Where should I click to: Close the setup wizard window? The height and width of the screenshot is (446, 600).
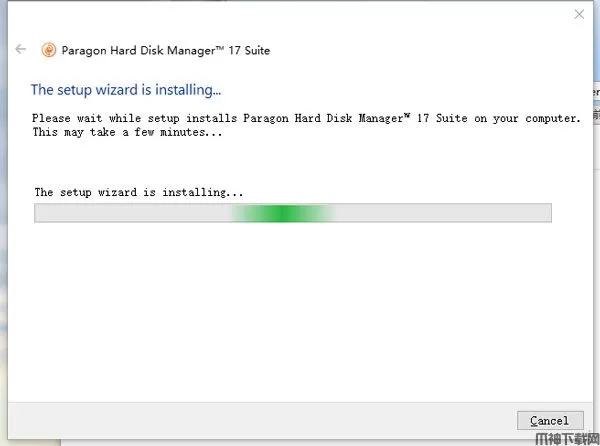click(x=579, y=15)
